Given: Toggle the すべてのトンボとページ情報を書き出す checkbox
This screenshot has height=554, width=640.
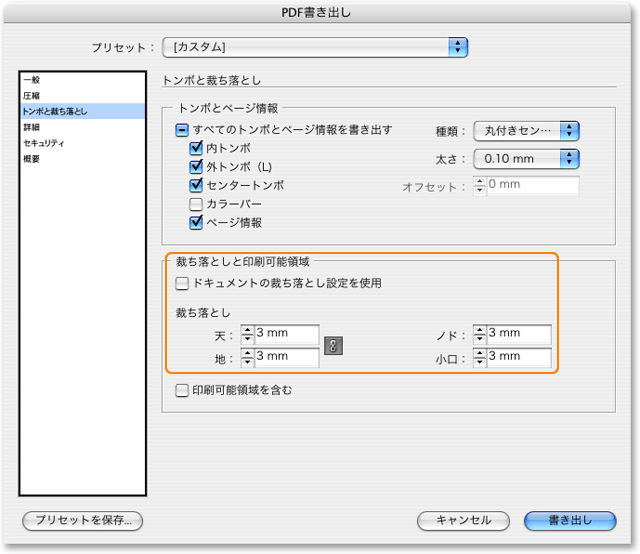Looking at the screenshot, I should click(182, 130).
